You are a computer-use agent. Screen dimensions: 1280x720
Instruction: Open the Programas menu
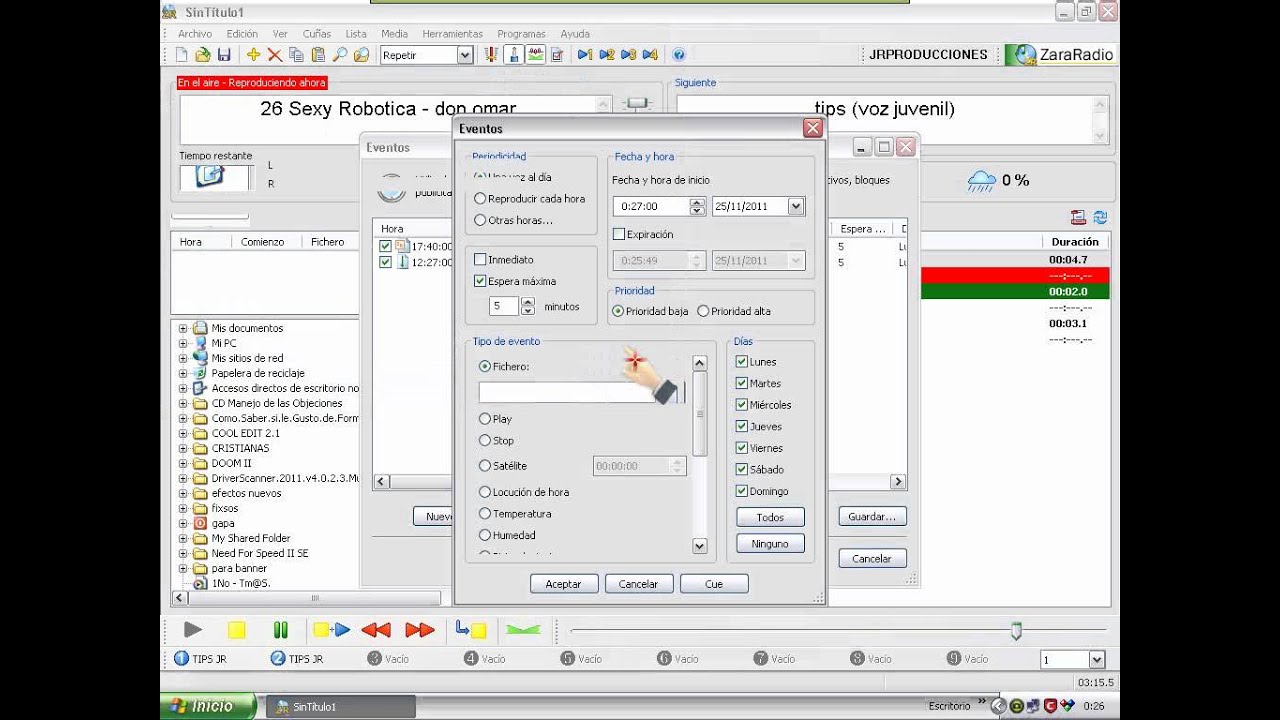click(x=521, y=34)
